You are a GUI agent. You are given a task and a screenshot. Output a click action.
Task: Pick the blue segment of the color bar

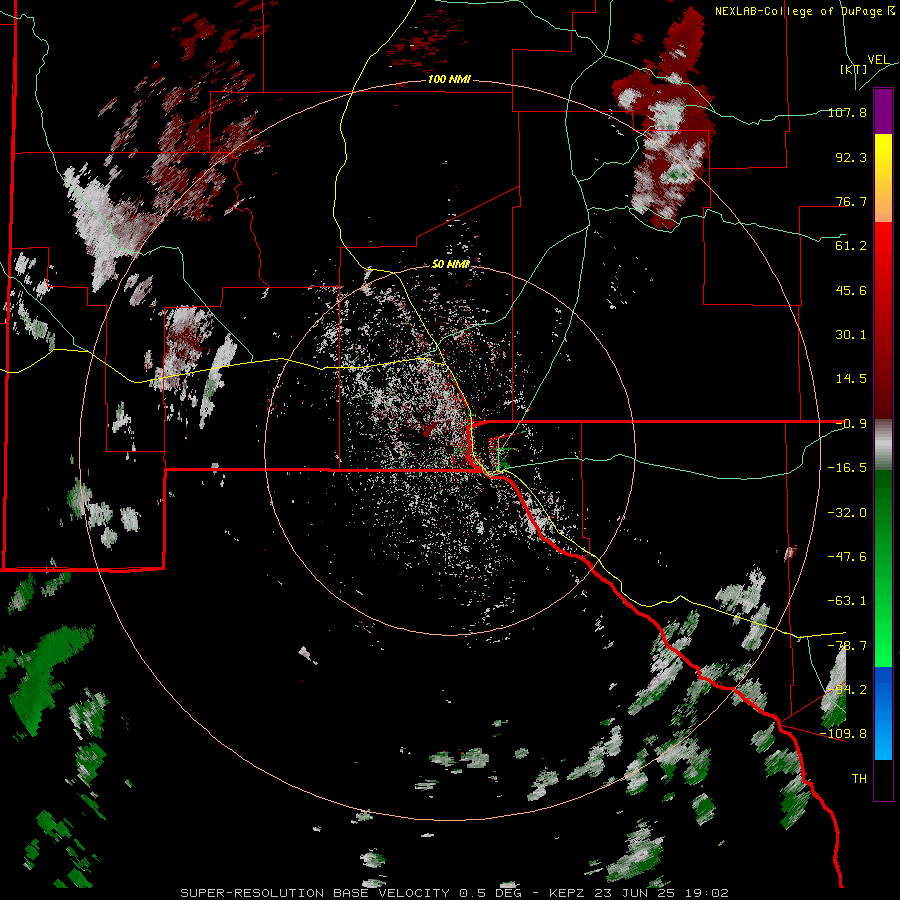click(x=883, y=713)
